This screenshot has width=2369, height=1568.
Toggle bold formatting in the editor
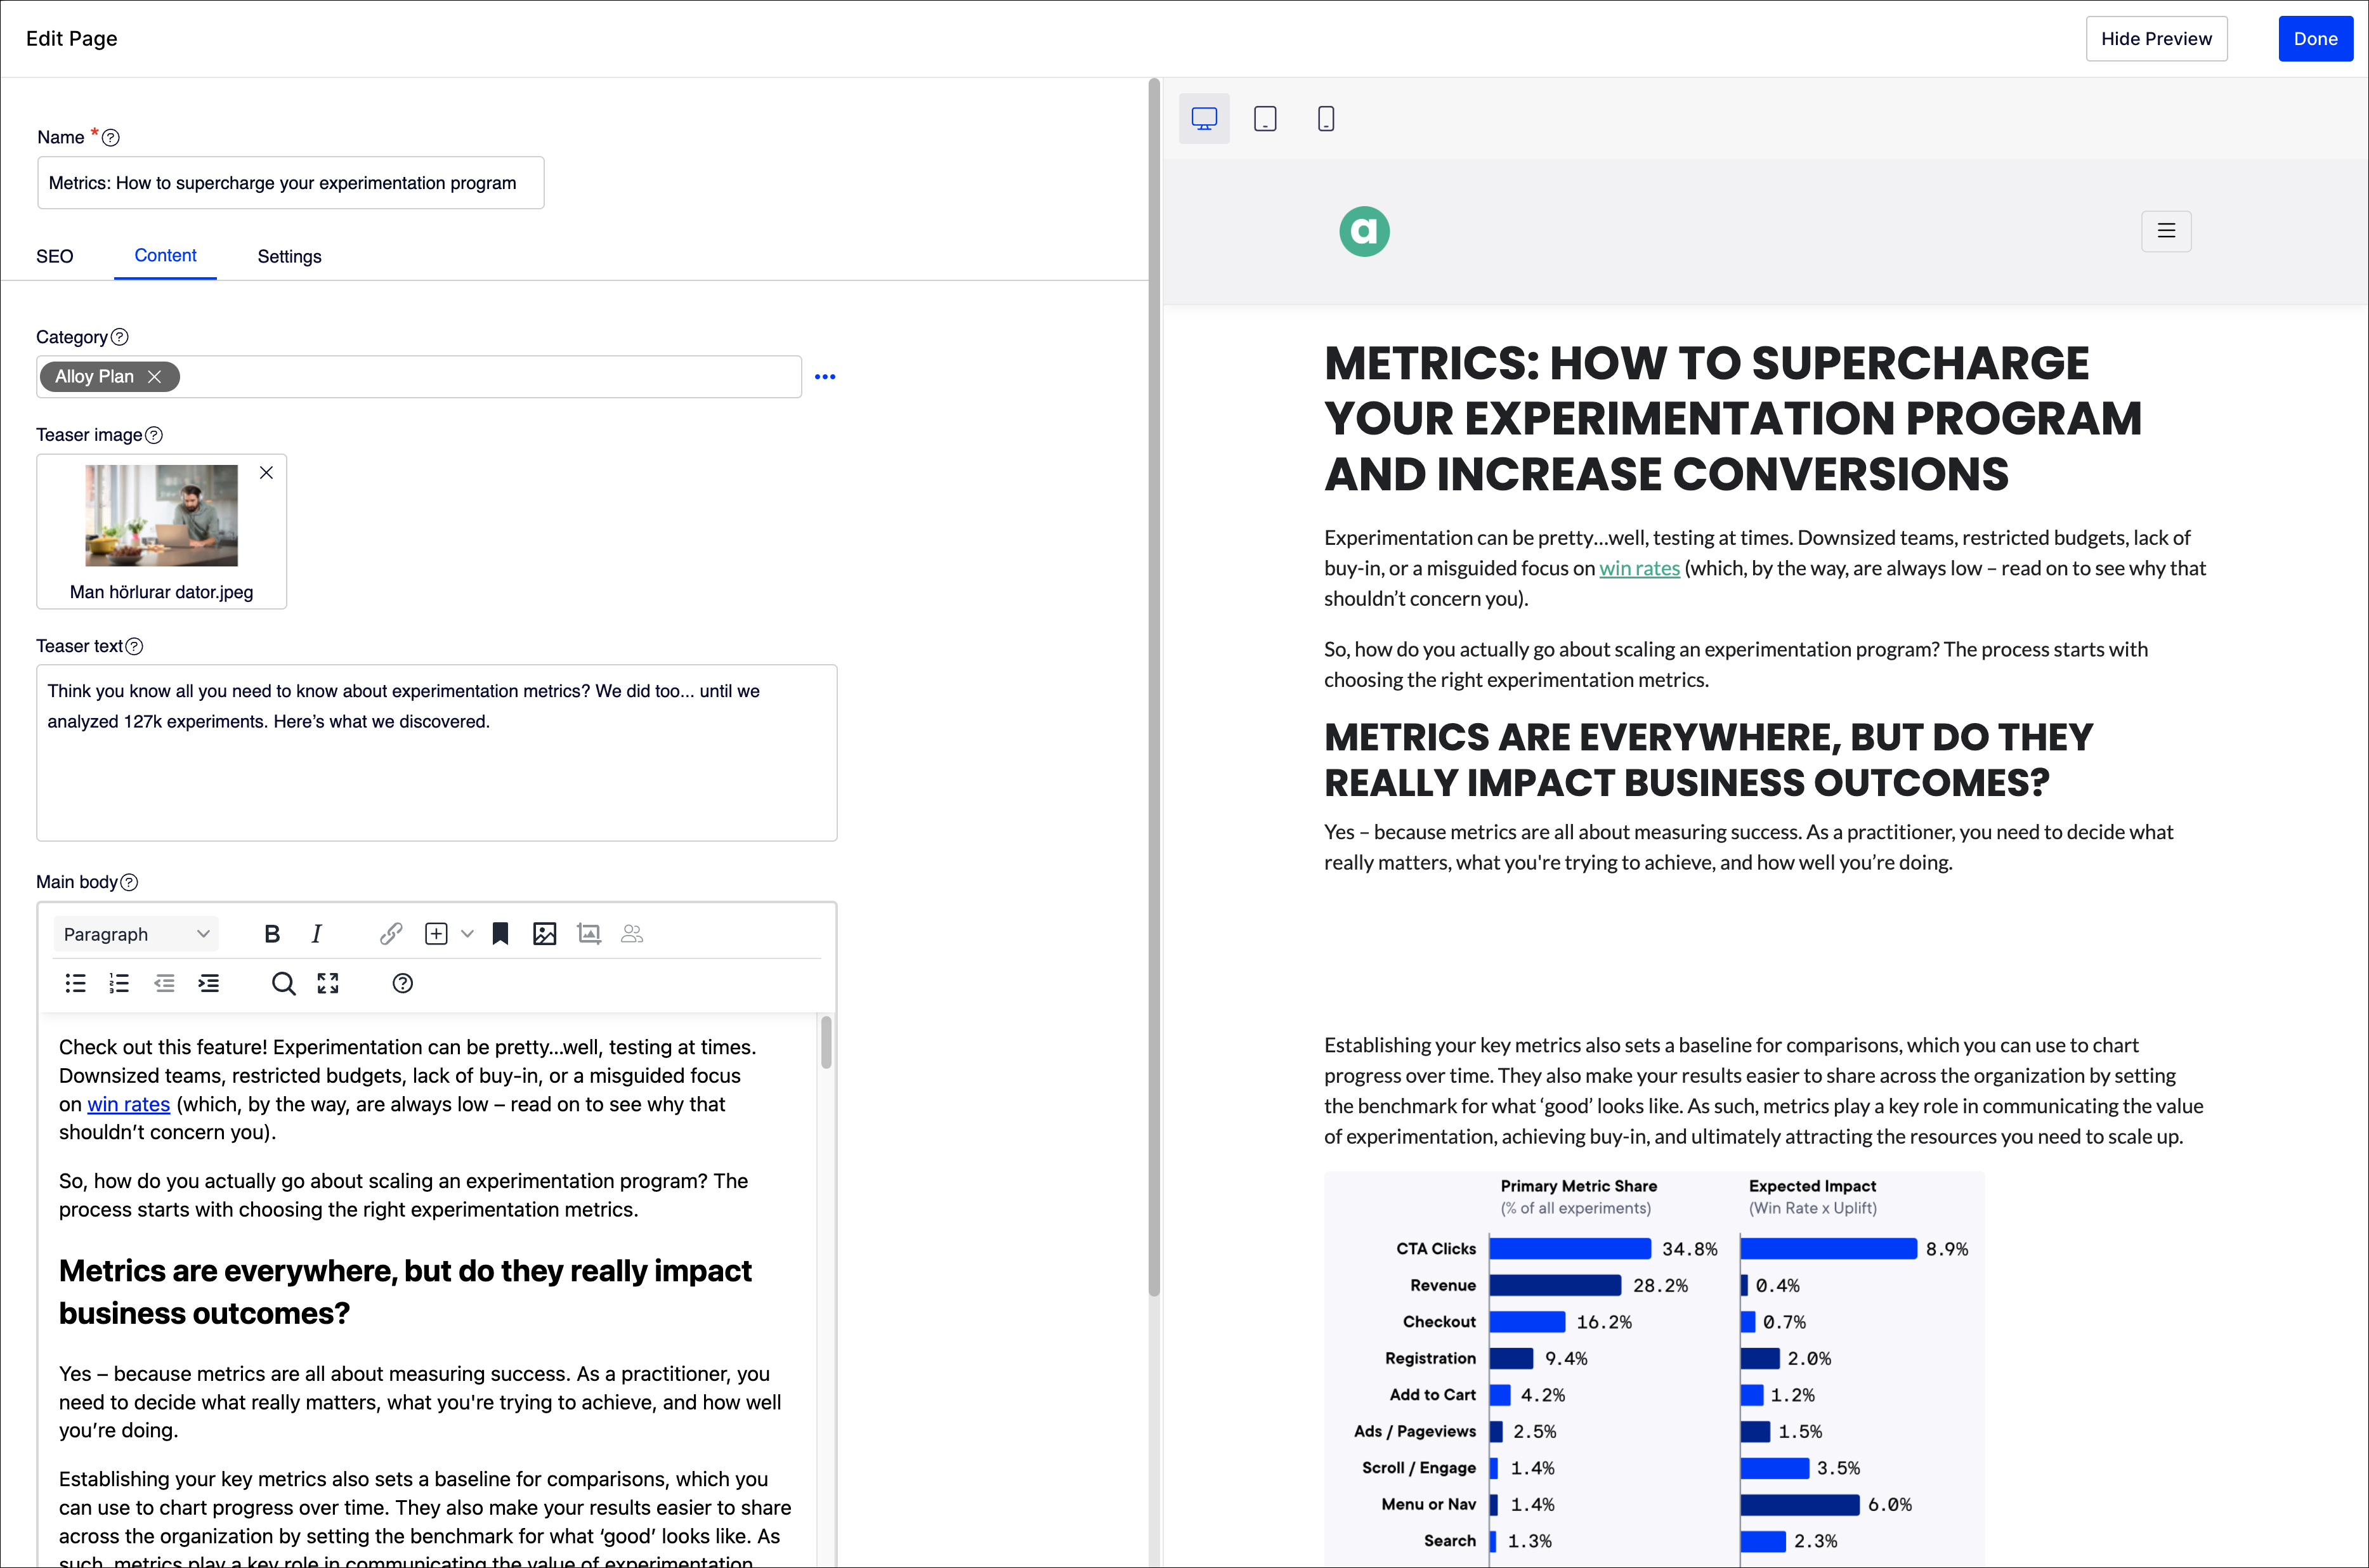click(x=272, y=933)
